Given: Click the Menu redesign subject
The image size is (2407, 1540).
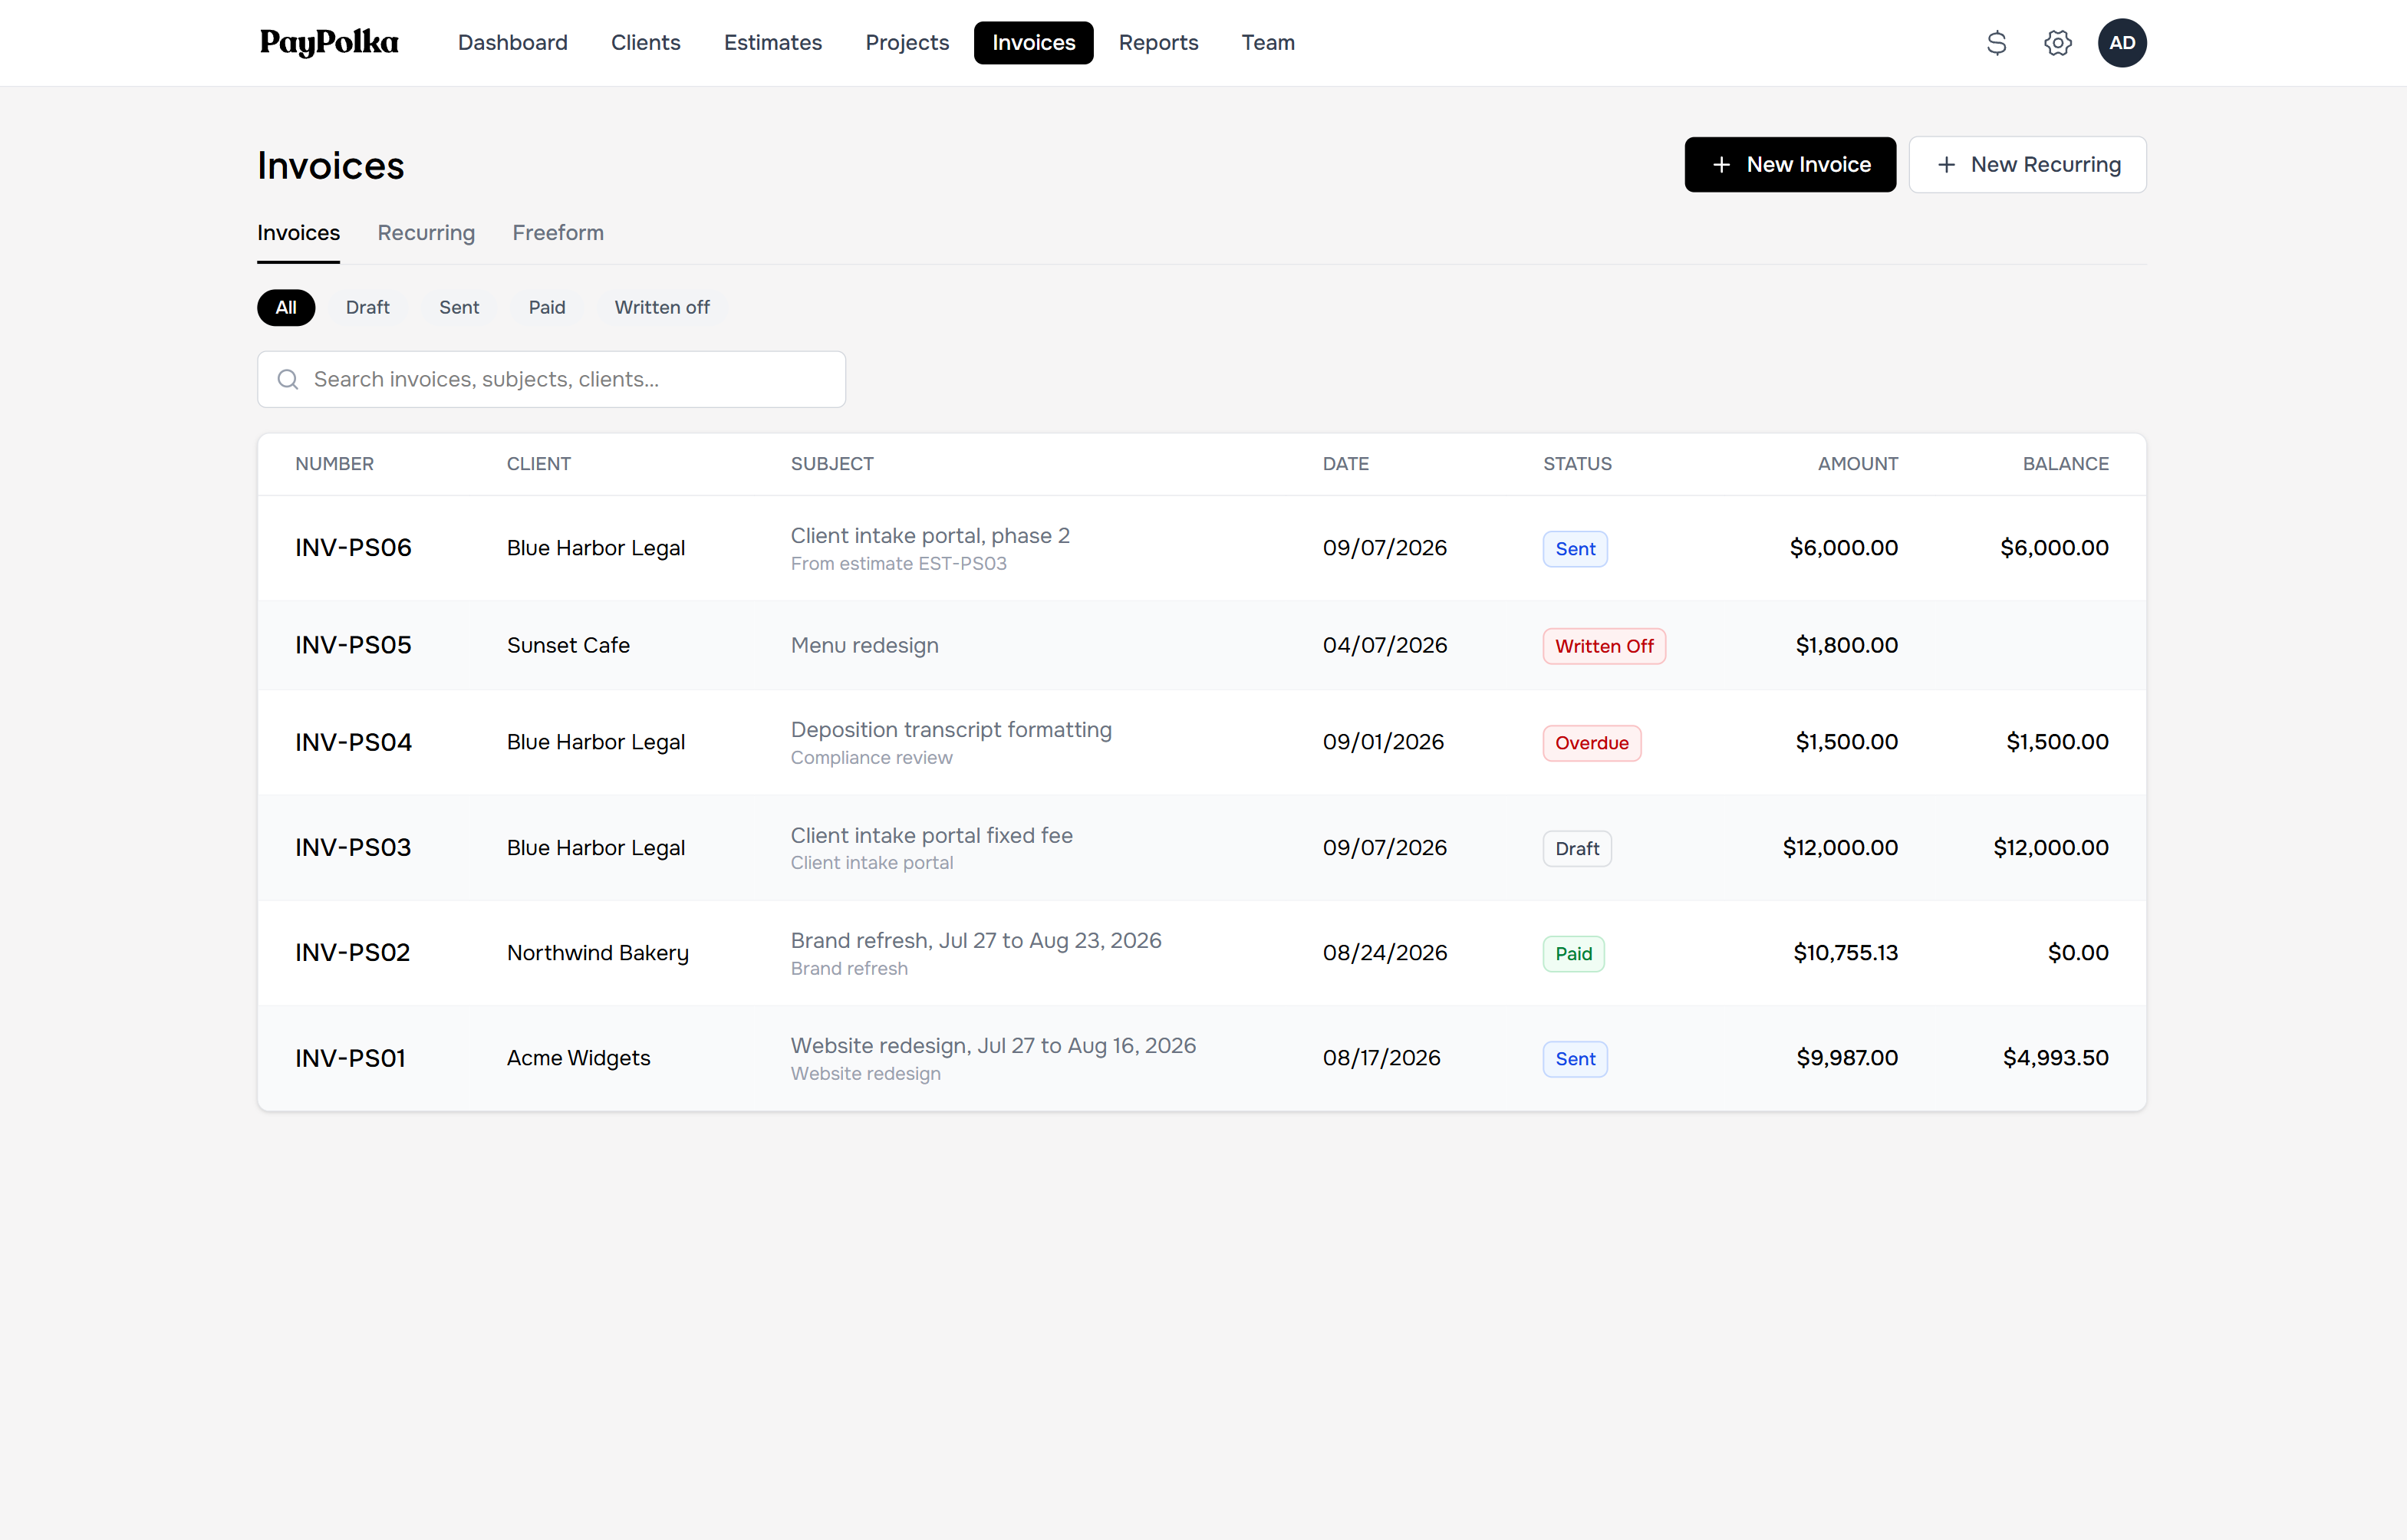Looking at the screenshot, I should point(864,645).
